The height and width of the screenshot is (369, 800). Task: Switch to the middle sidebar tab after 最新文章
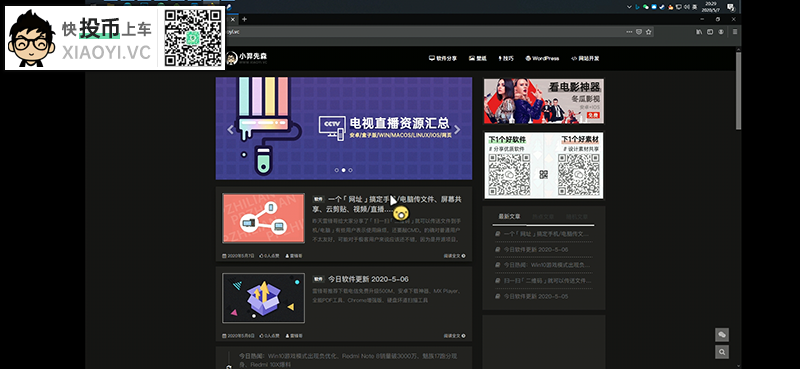click(543, 216)
